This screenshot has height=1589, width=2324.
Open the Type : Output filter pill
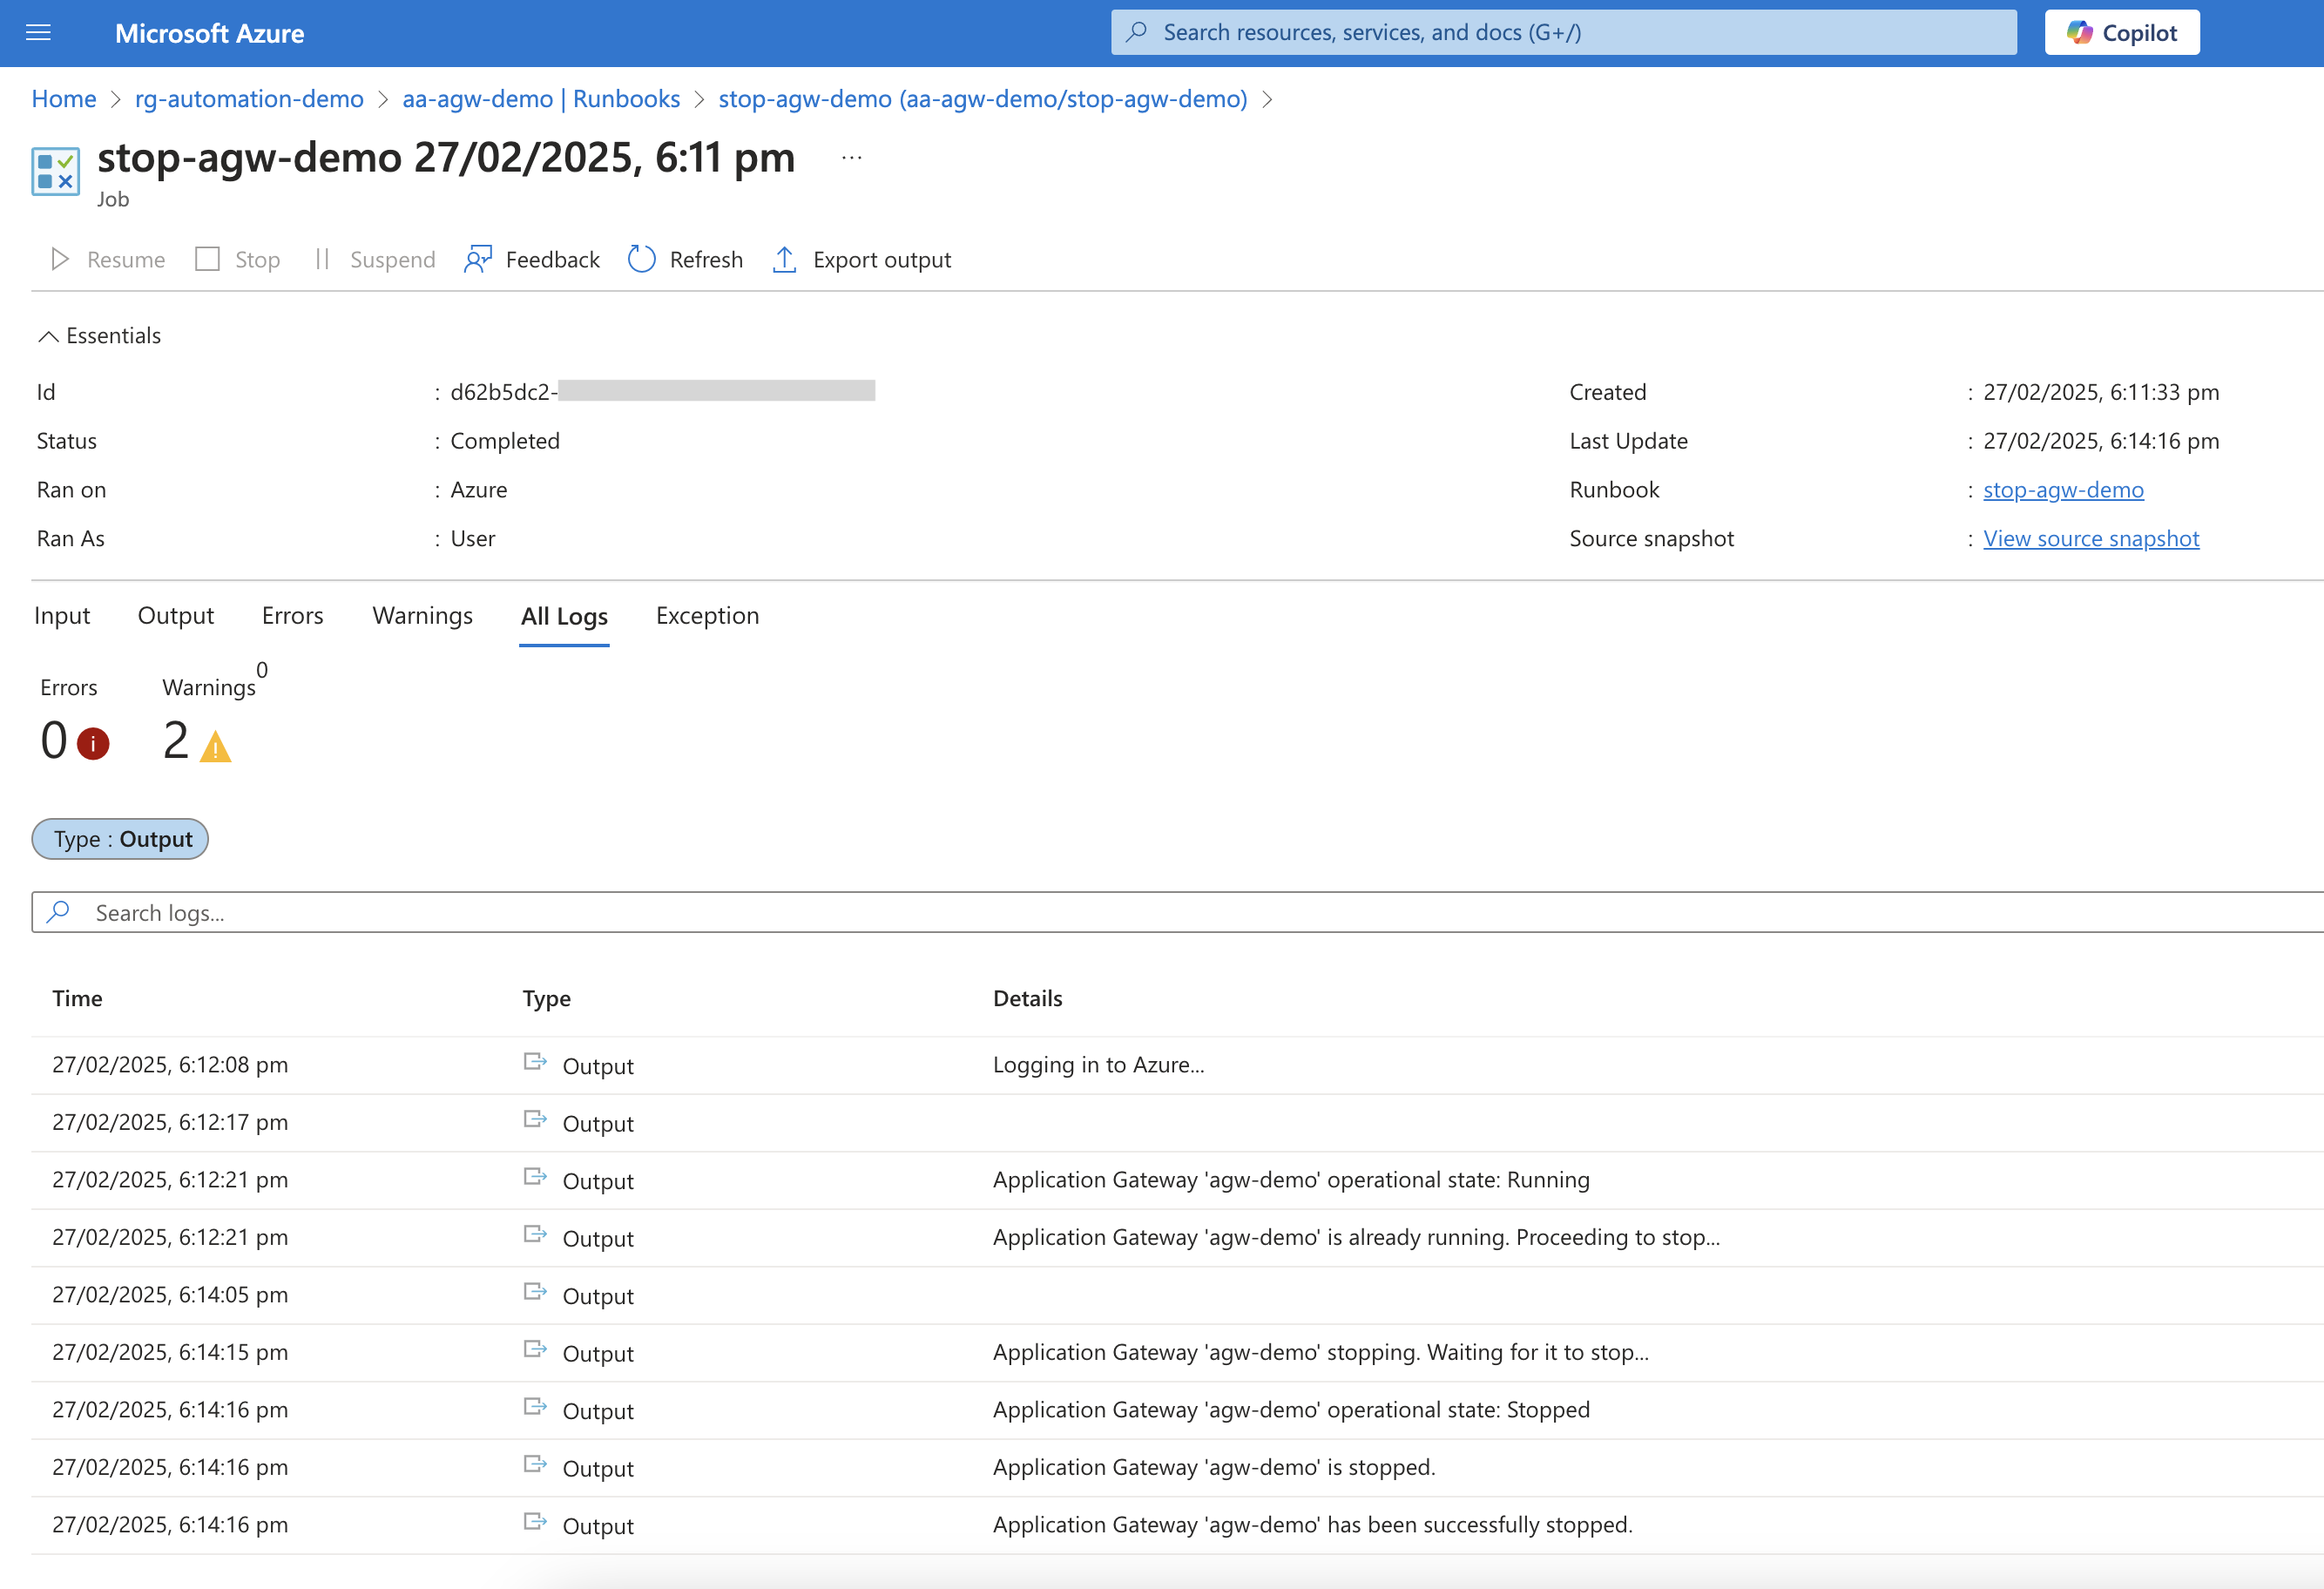[x=120, y=839]
